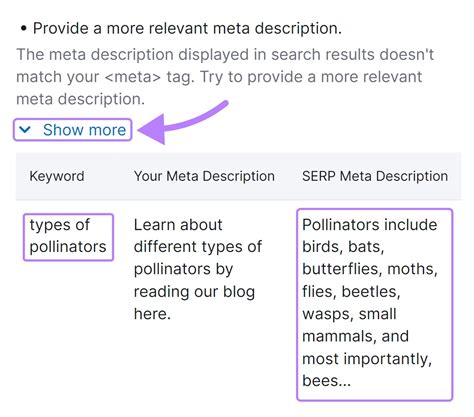This screenshot has width=474, height=417.
Task: Click the 'Pollinators include birds, bats' SERP cell
Action: coord(374,304)
